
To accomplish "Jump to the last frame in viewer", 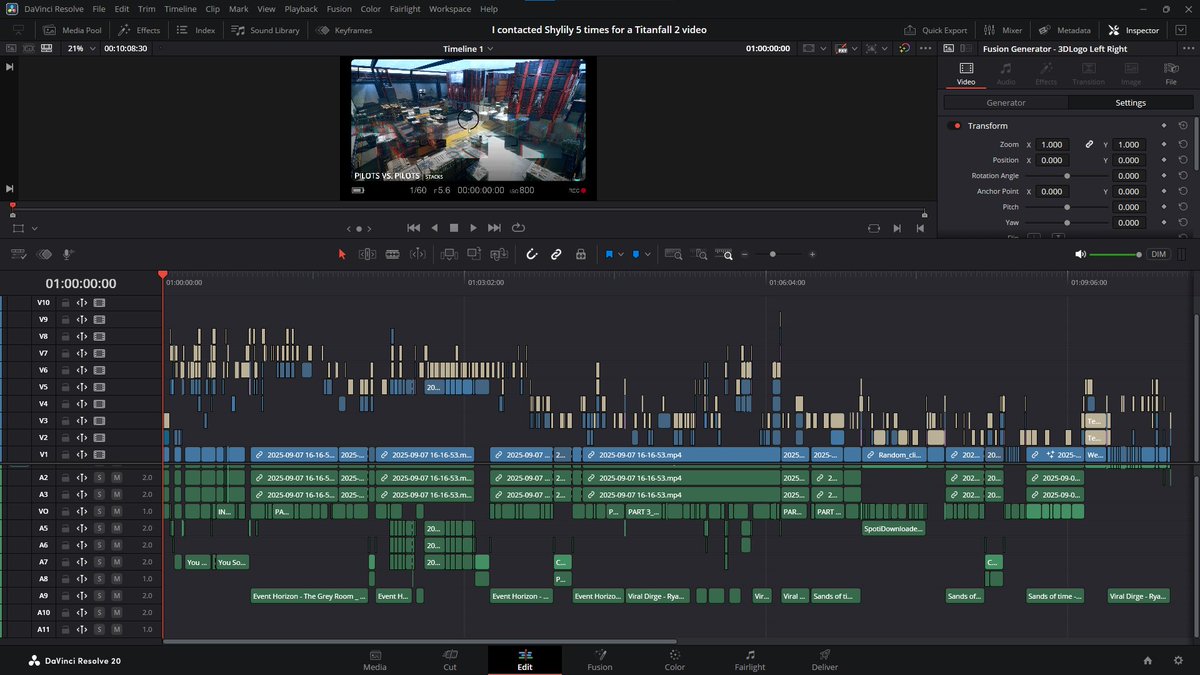I will 494,227.
